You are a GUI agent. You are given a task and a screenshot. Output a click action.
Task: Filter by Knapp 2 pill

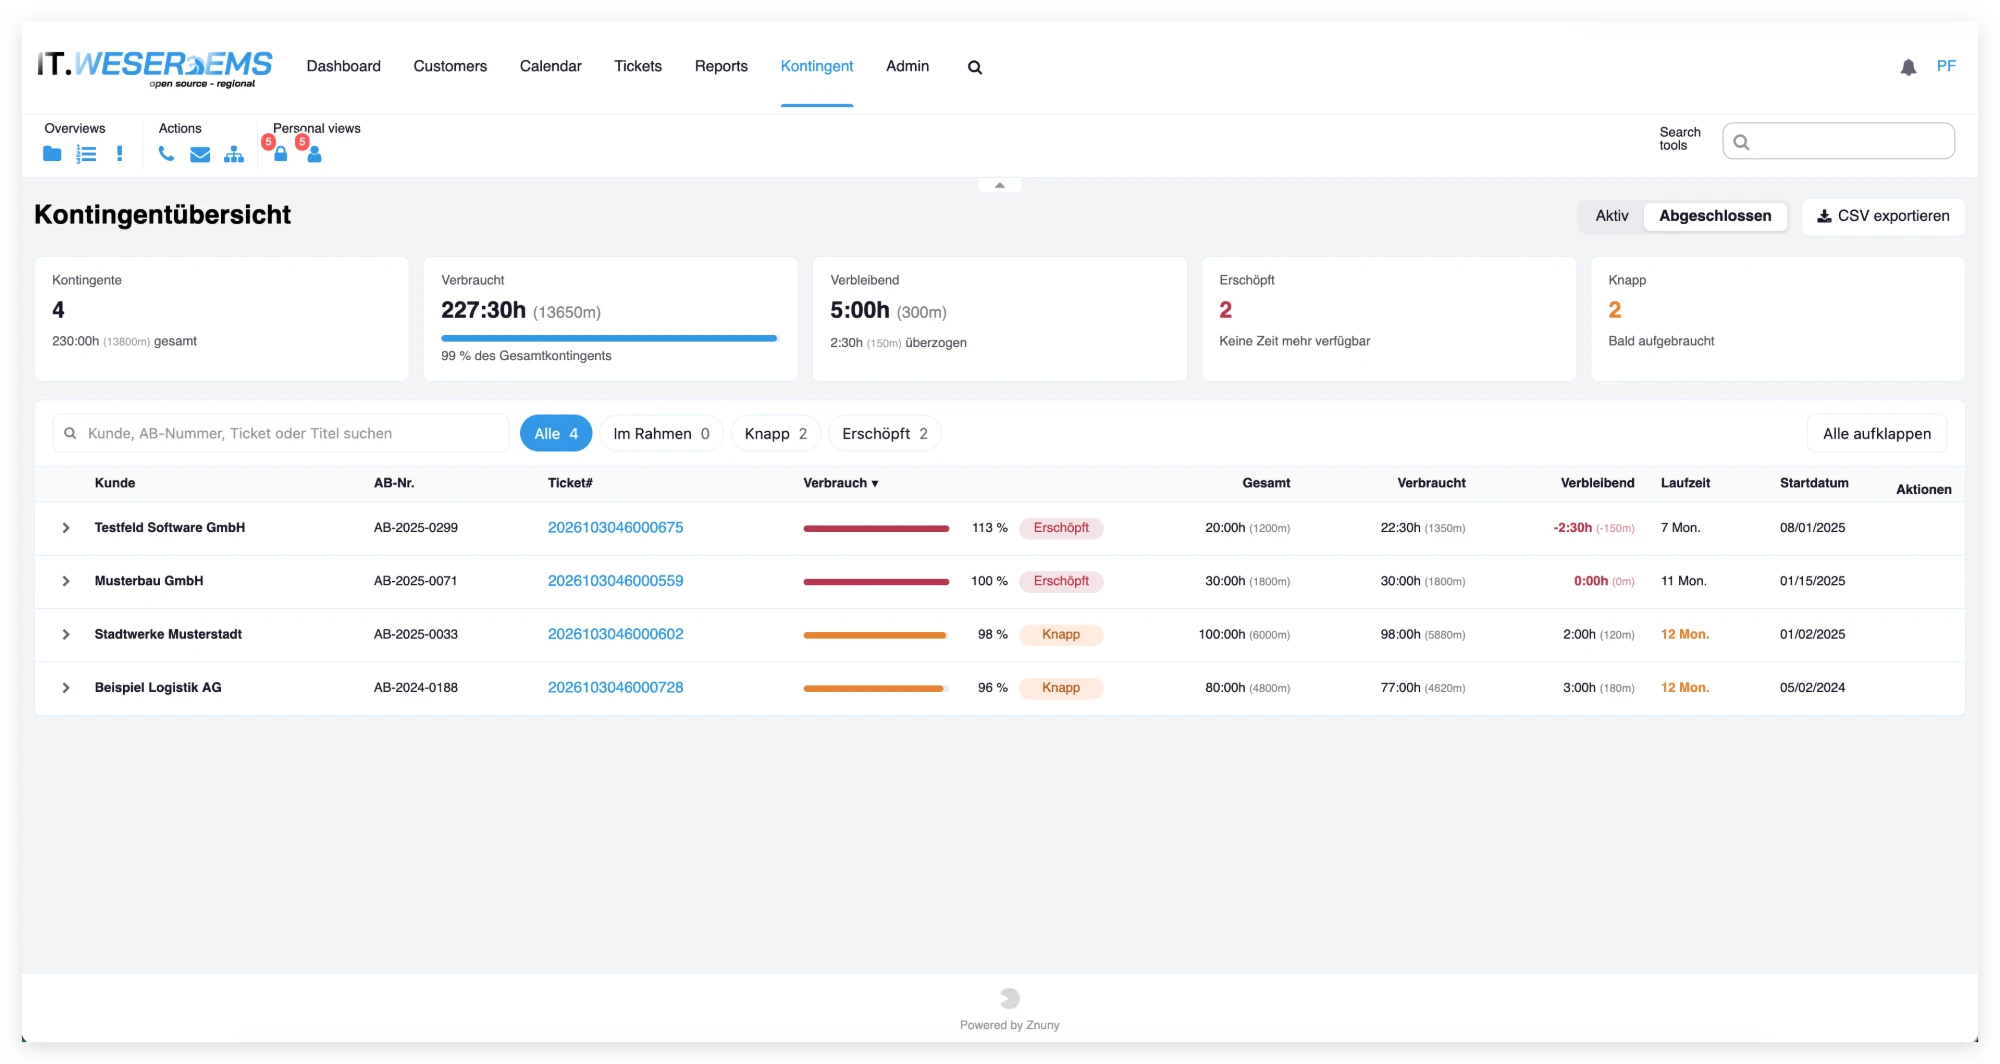click(x=776, y=433)
